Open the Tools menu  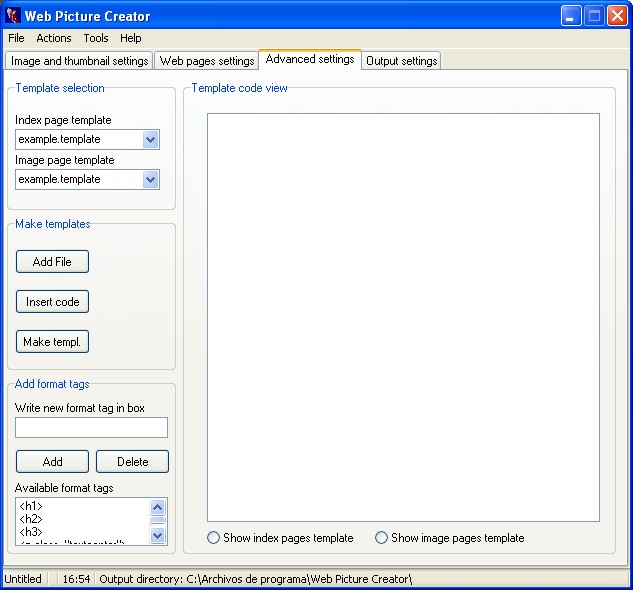click(96, 38)
